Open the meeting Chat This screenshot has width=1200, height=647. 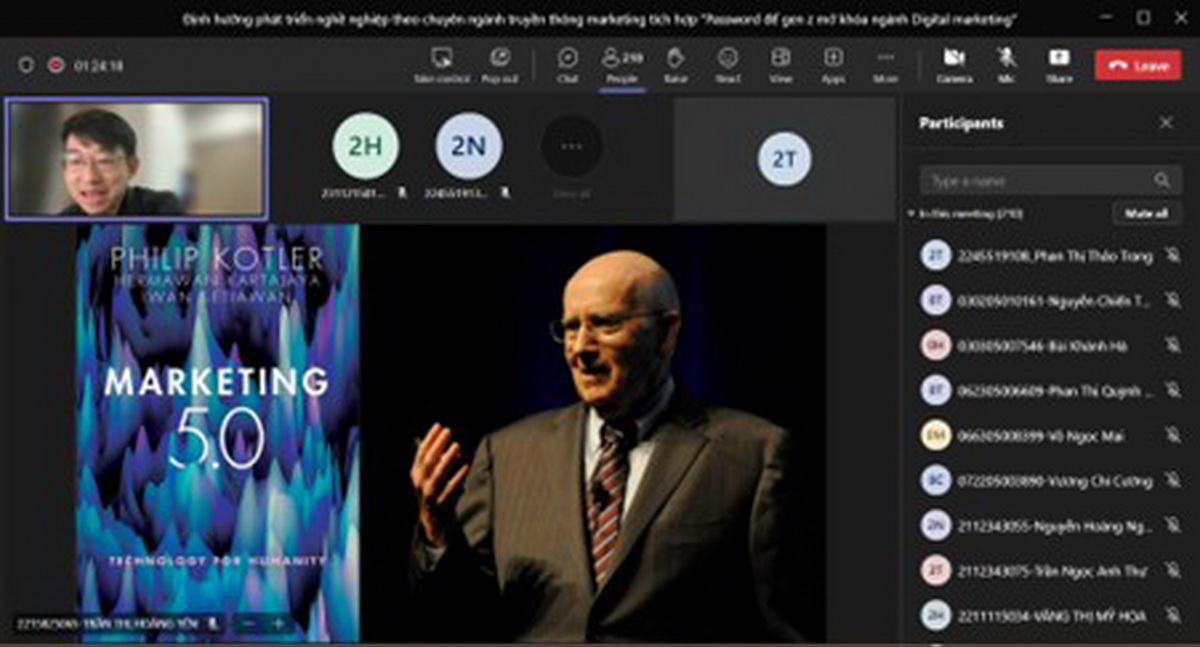568,64
